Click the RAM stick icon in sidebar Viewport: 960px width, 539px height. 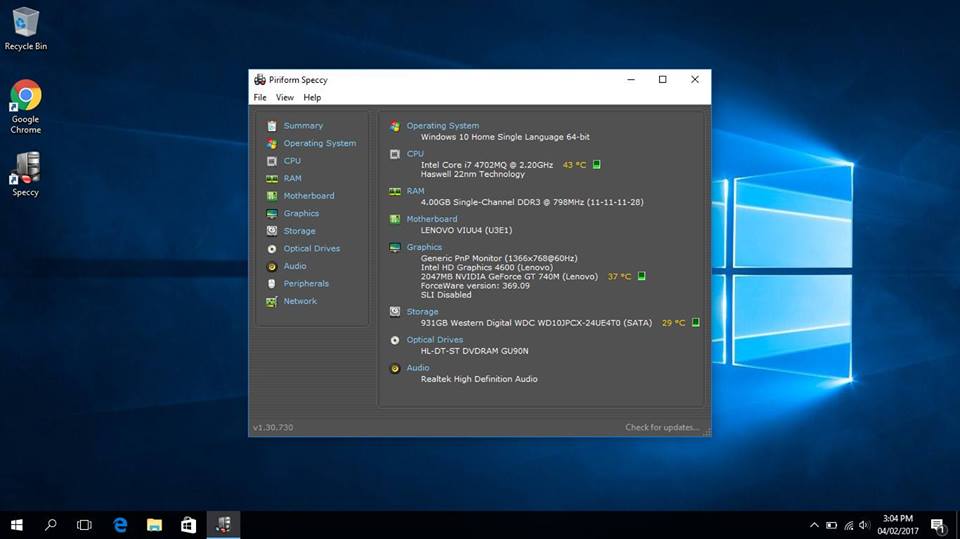coord(272,179)
